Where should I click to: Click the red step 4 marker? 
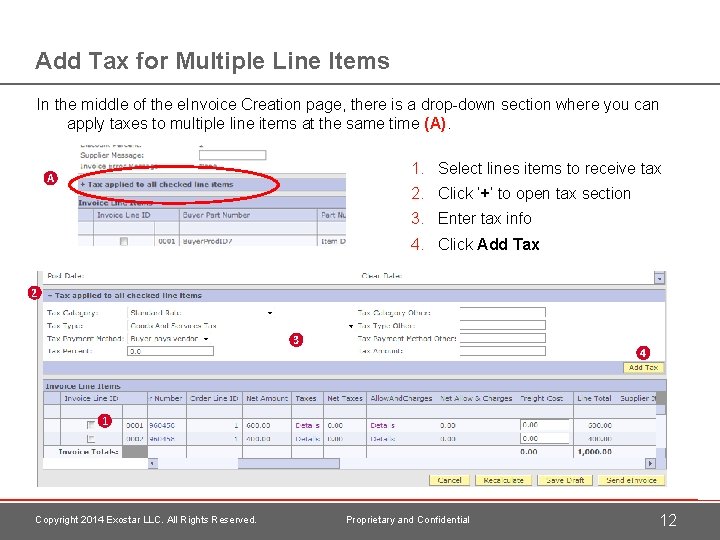point(643,353)
